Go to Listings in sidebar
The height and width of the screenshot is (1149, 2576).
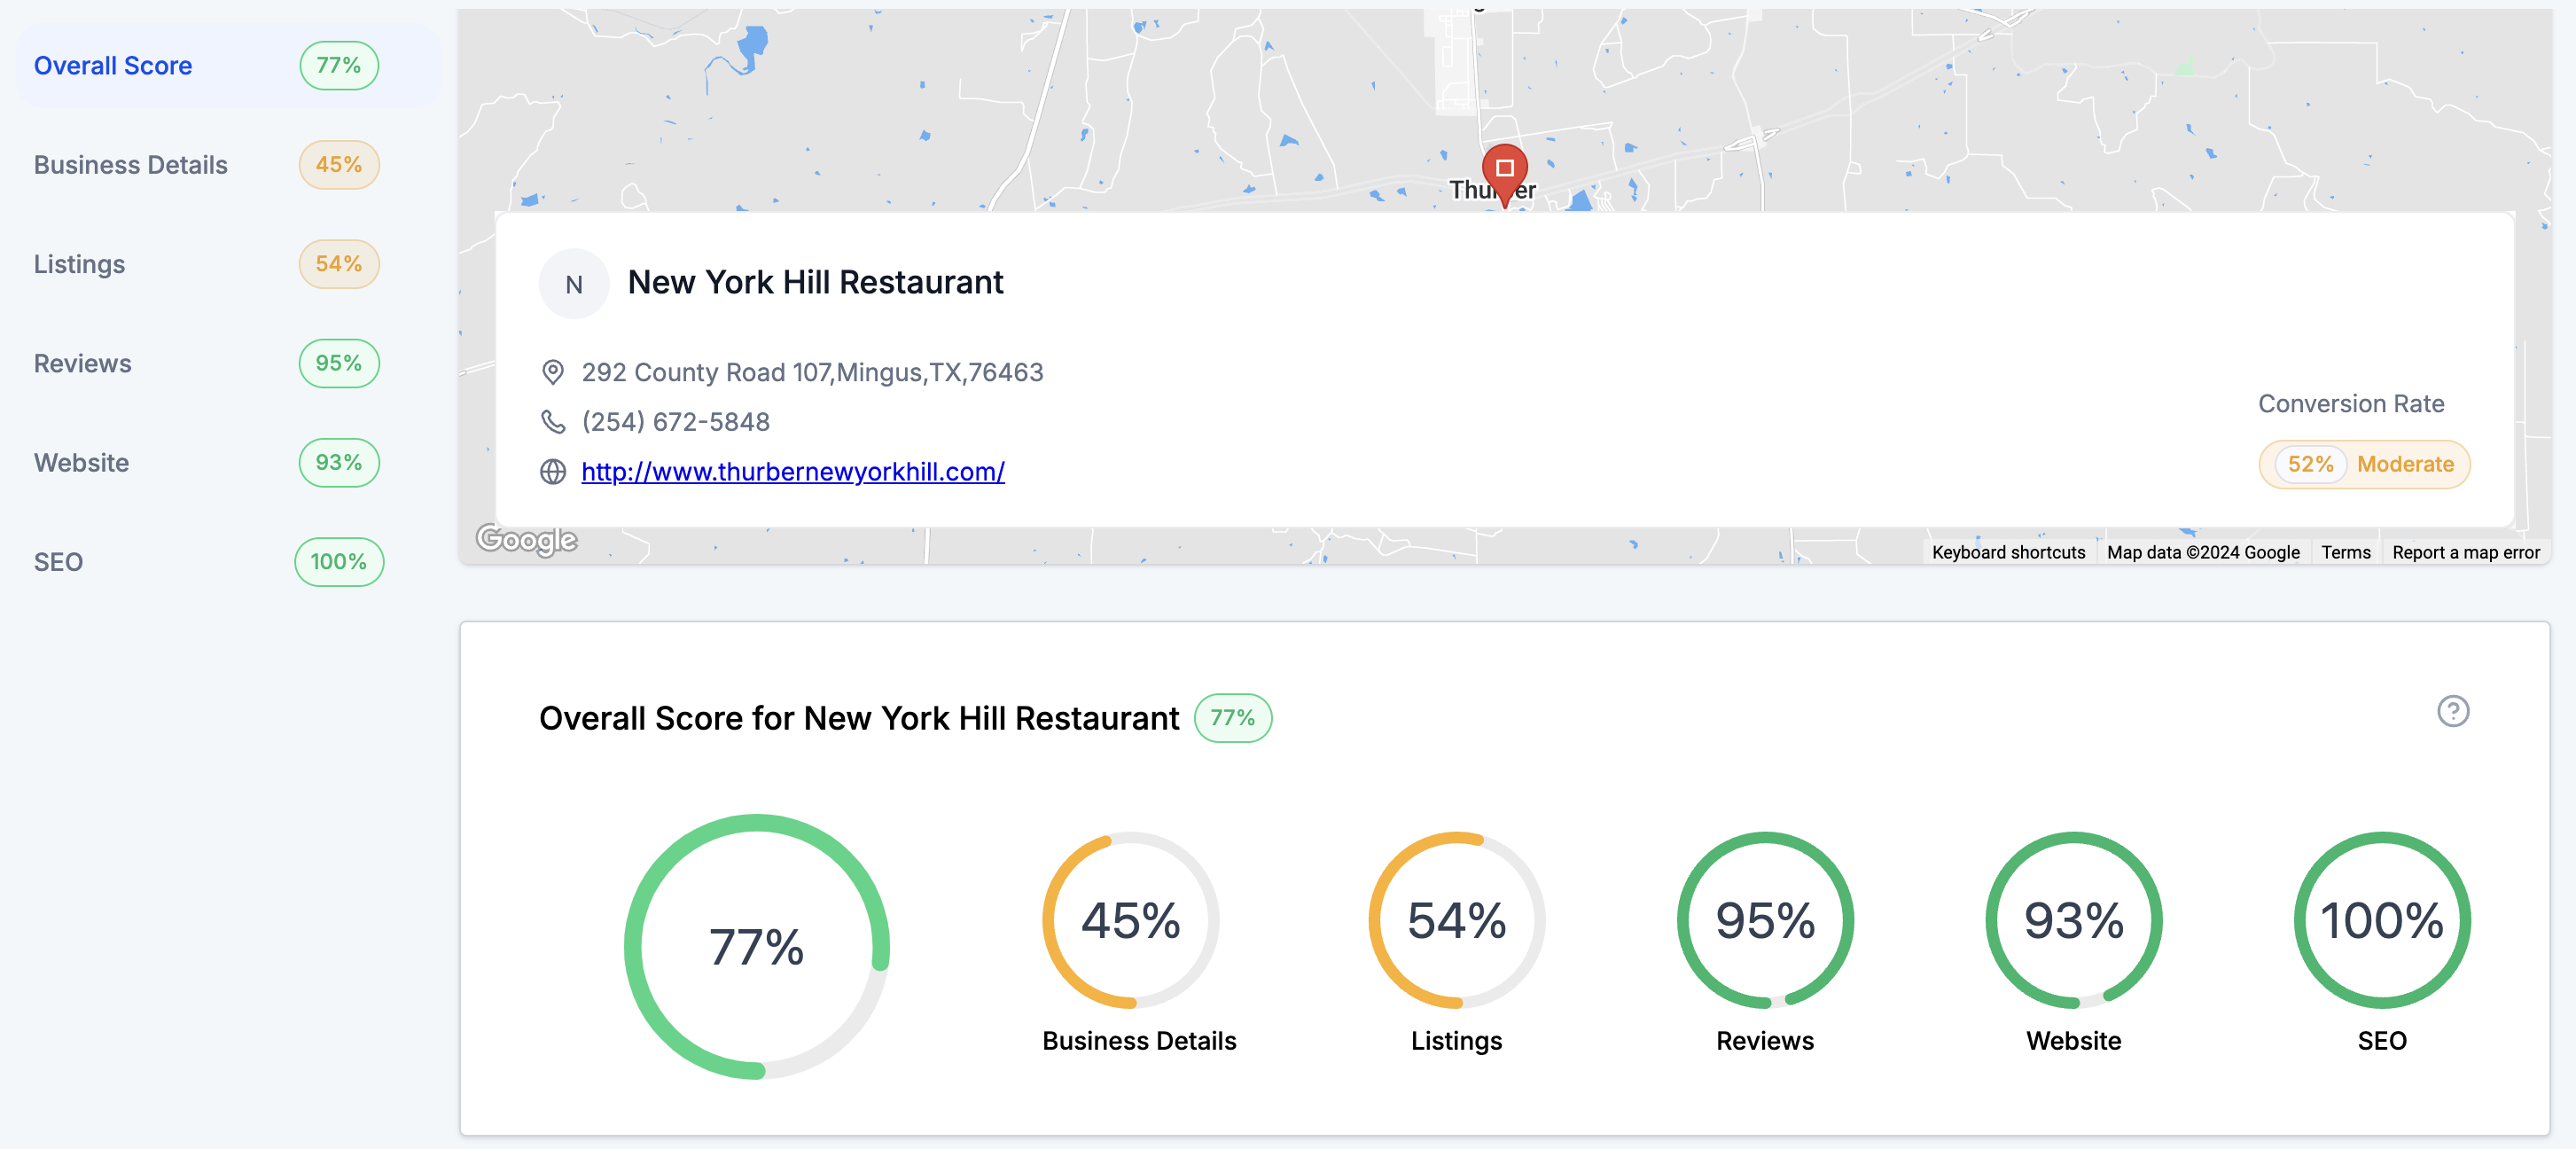tap(80, 264)
